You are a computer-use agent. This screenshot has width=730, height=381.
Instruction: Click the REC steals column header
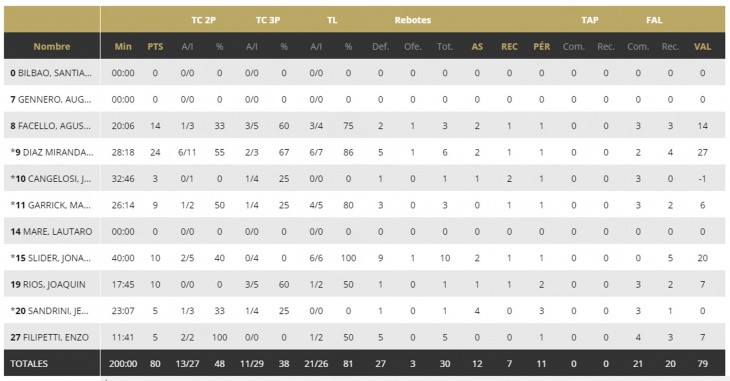click(509, 47)
